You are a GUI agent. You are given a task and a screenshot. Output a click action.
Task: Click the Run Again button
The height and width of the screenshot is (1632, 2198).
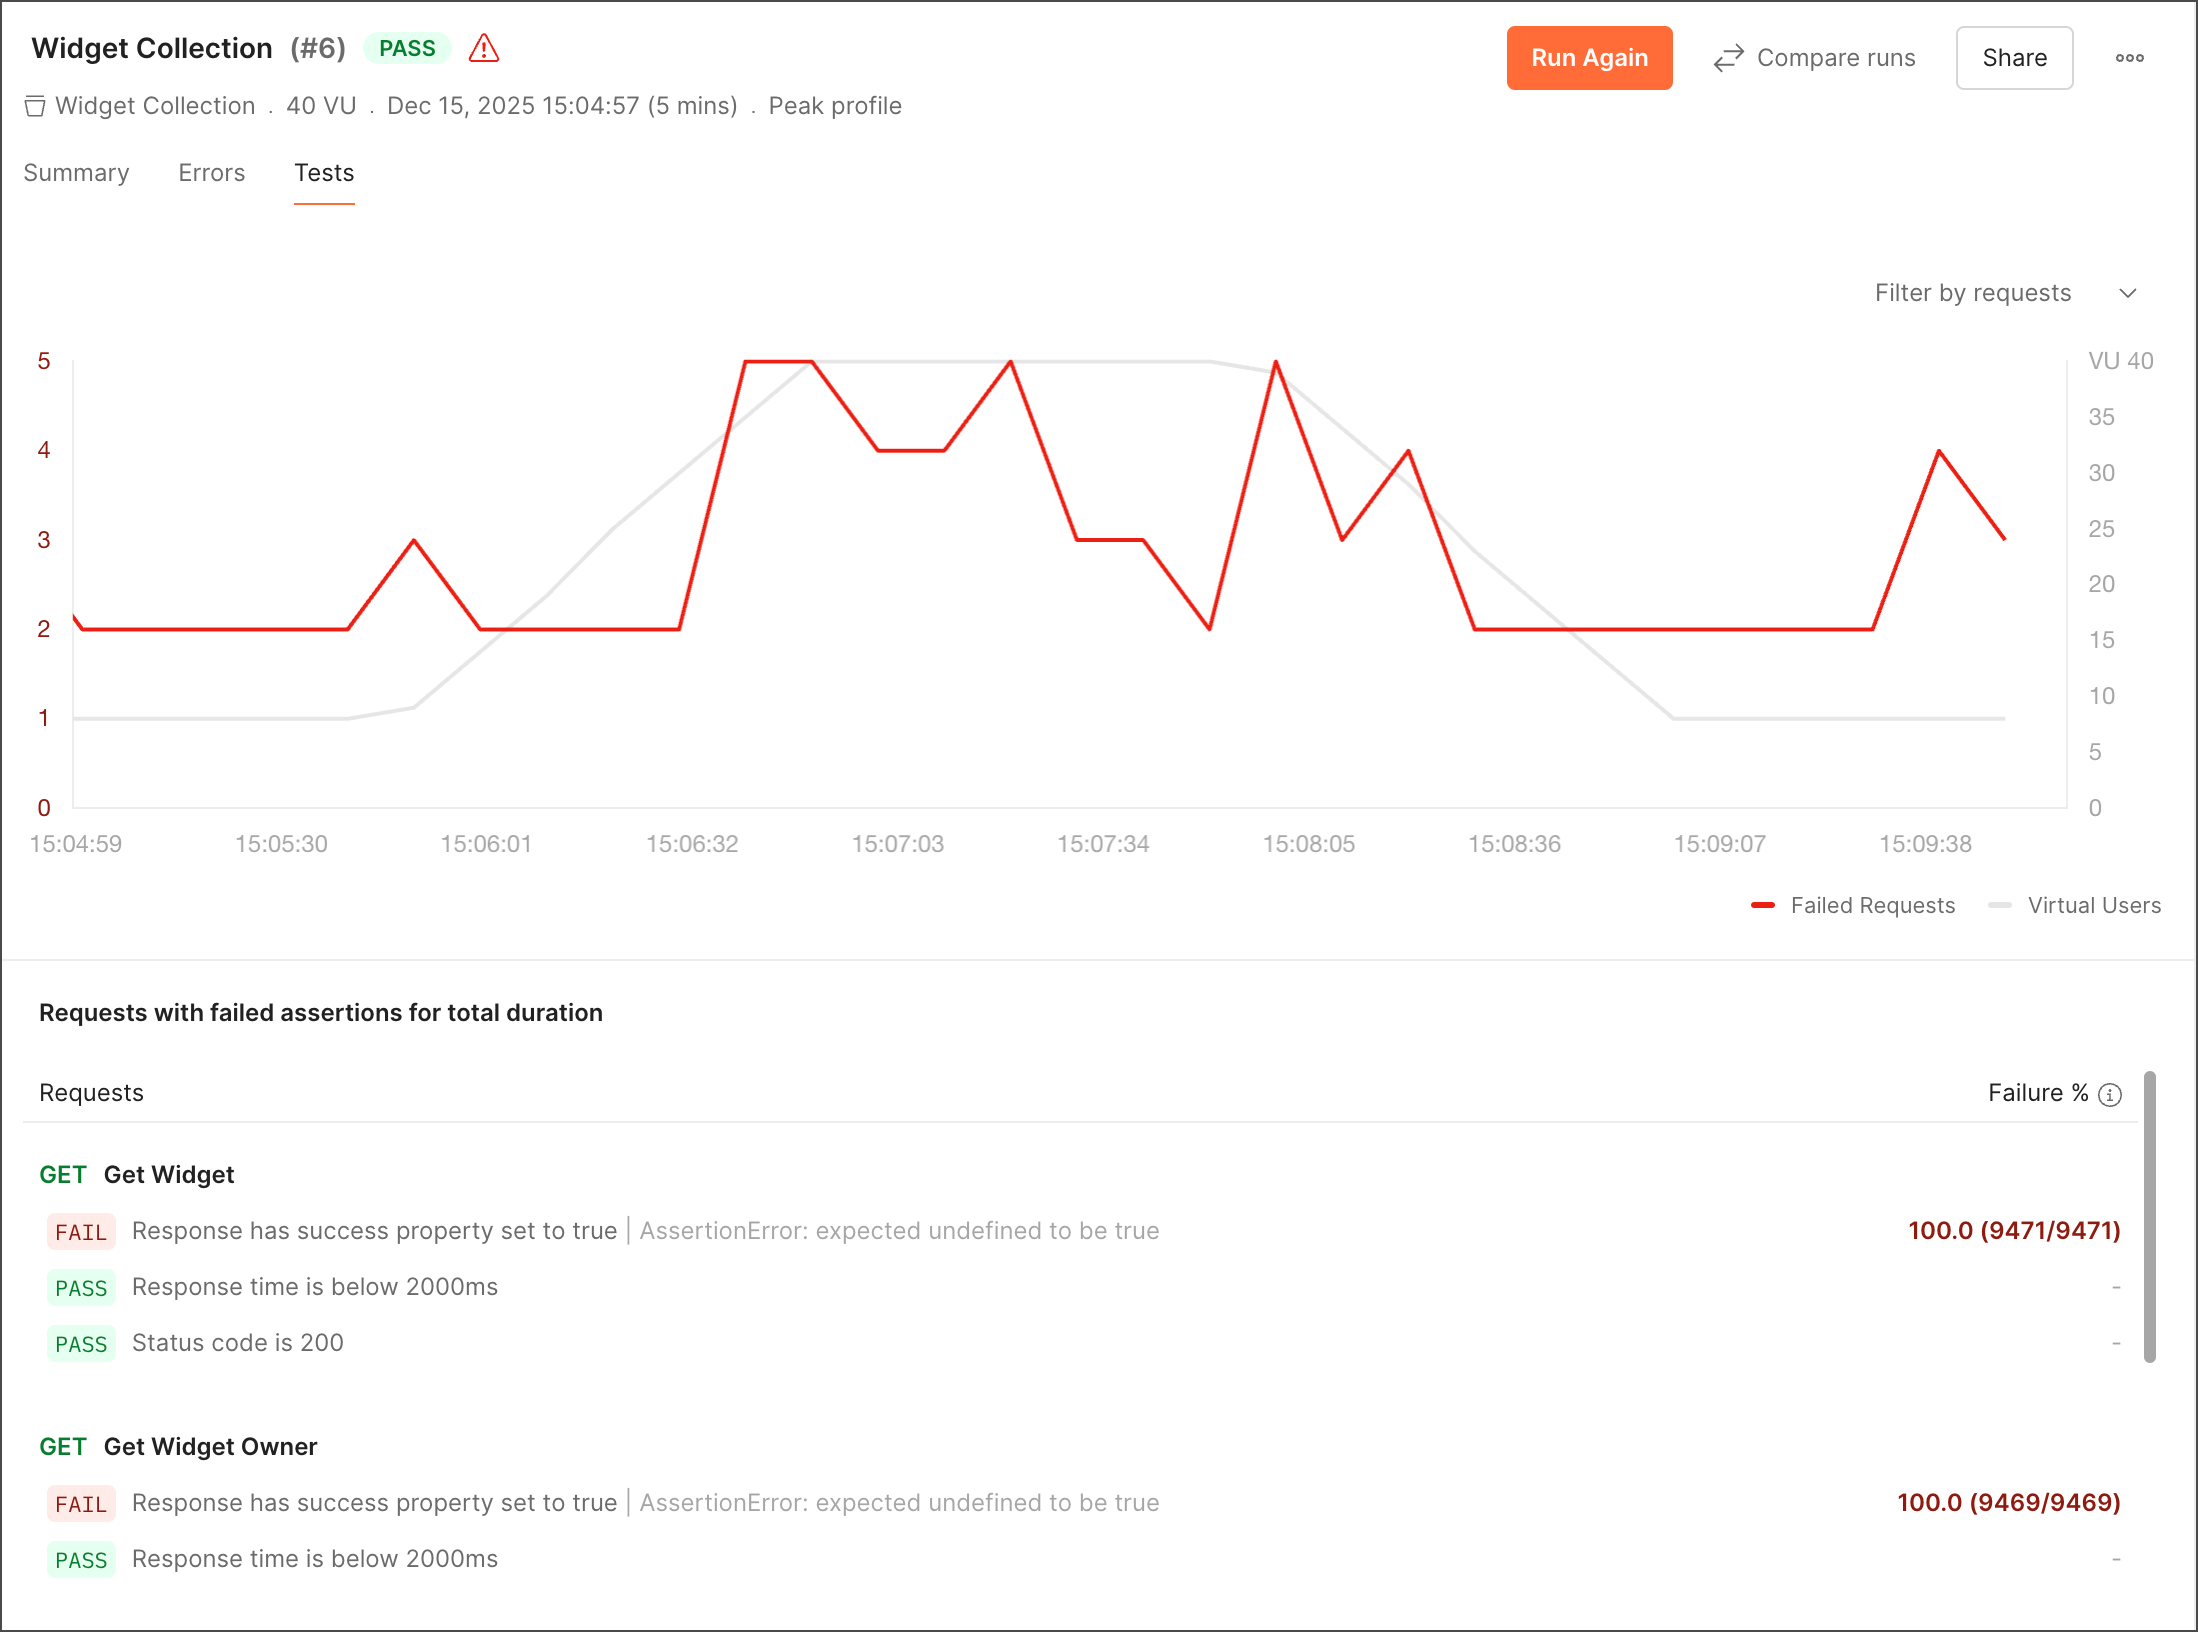coord(1589,57)
